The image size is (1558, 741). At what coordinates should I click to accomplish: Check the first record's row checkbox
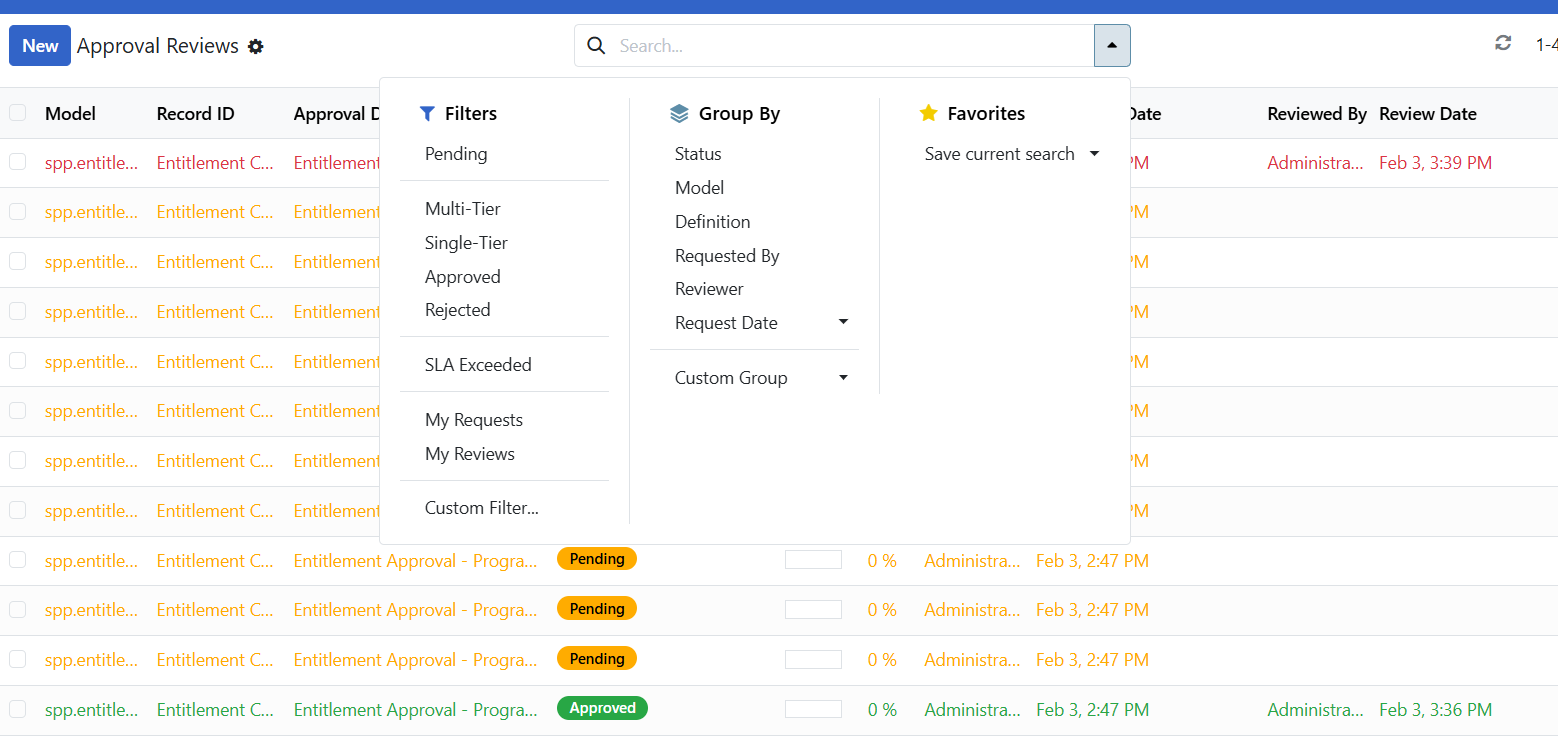[x=17, y=161]
